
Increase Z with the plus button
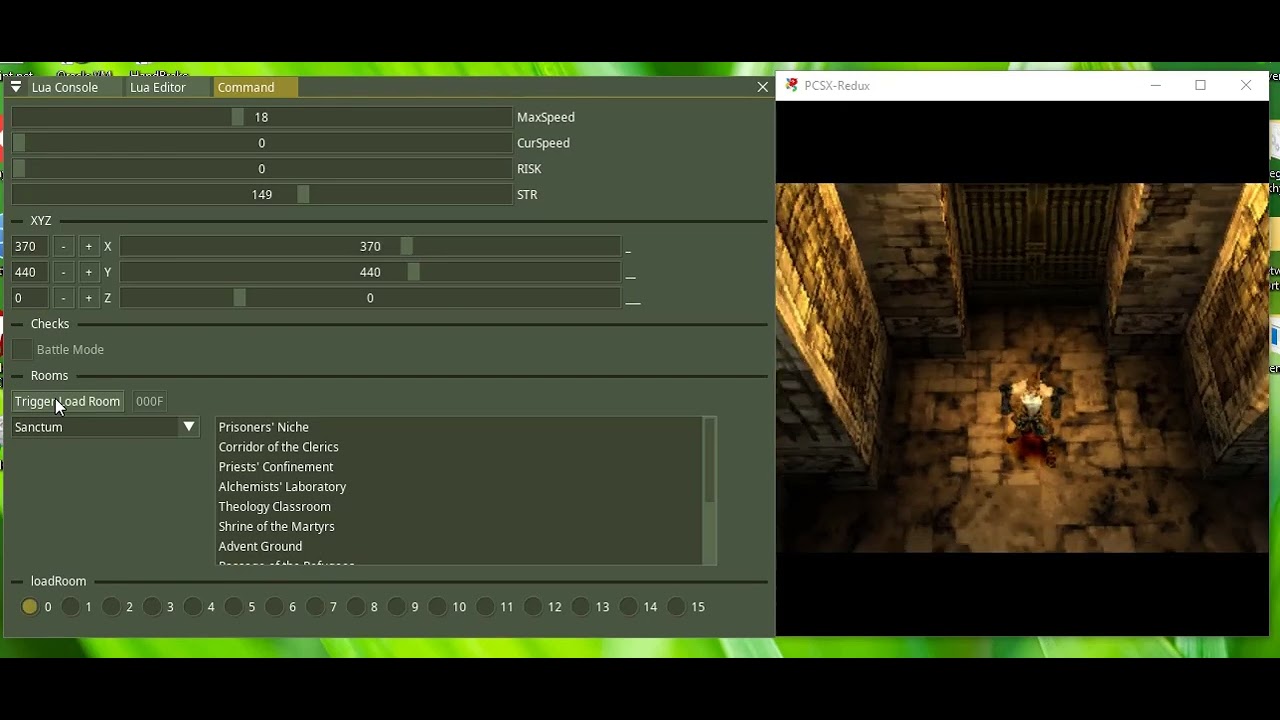88,298
